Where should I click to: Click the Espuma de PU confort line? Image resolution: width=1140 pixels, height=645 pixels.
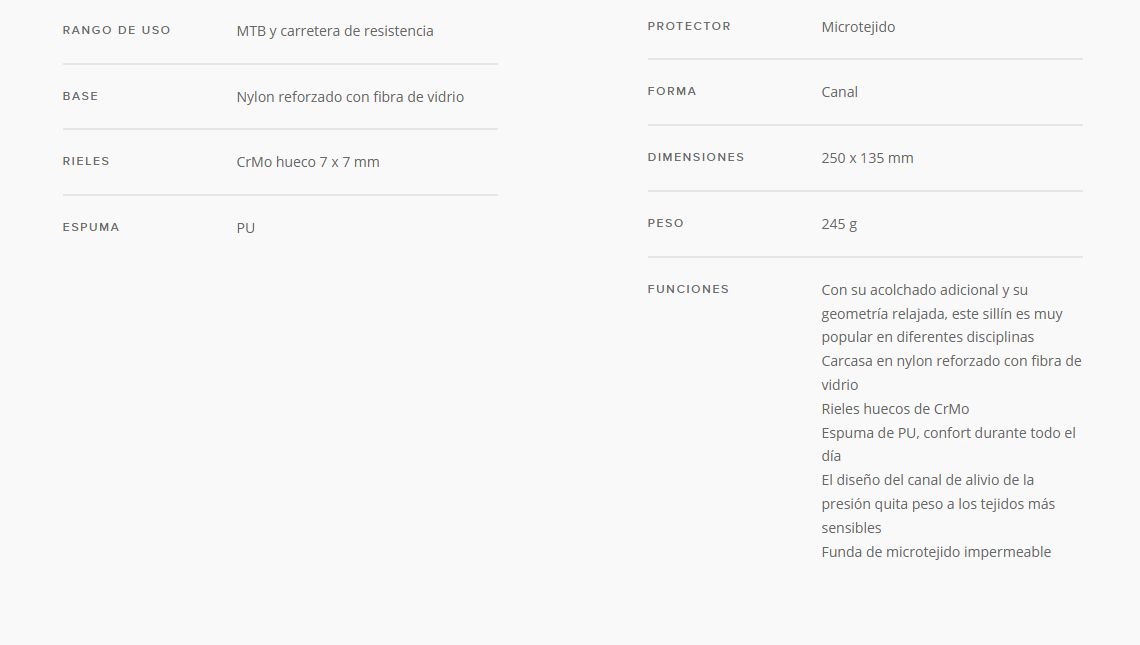(x=948, y=444)
